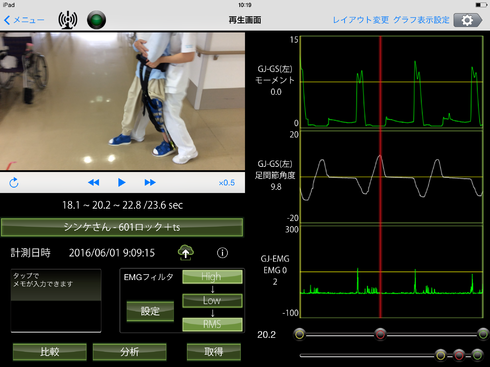Go back to the メニュー screen
This screenshot has height=367, width=490.
[x=24, y=20]
